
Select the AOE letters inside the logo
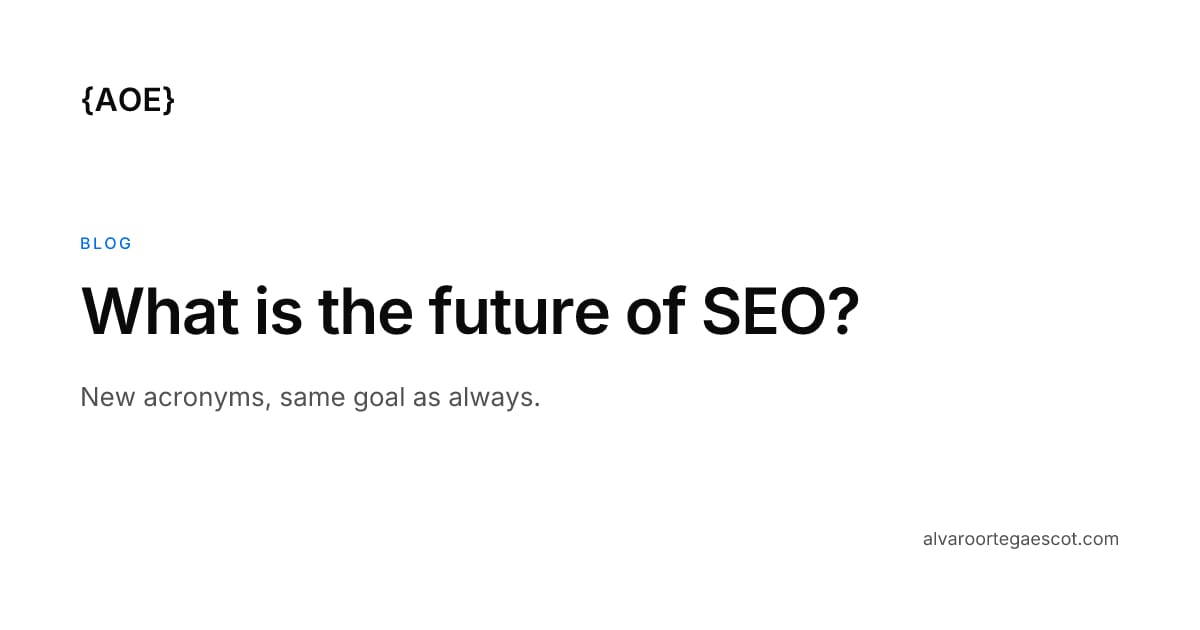(128, 99)
